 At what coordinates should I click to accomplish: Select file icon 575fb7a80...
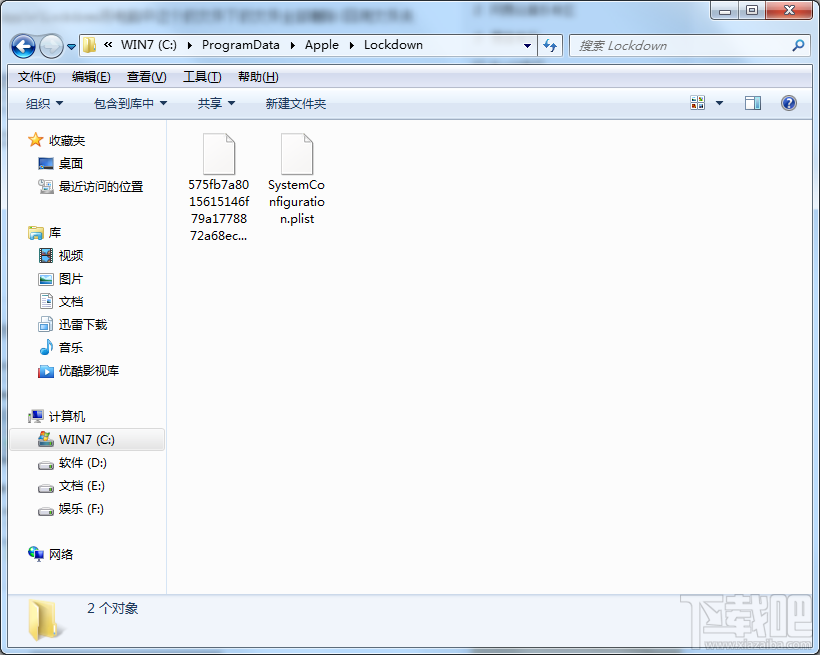click(x=219, y=154)
